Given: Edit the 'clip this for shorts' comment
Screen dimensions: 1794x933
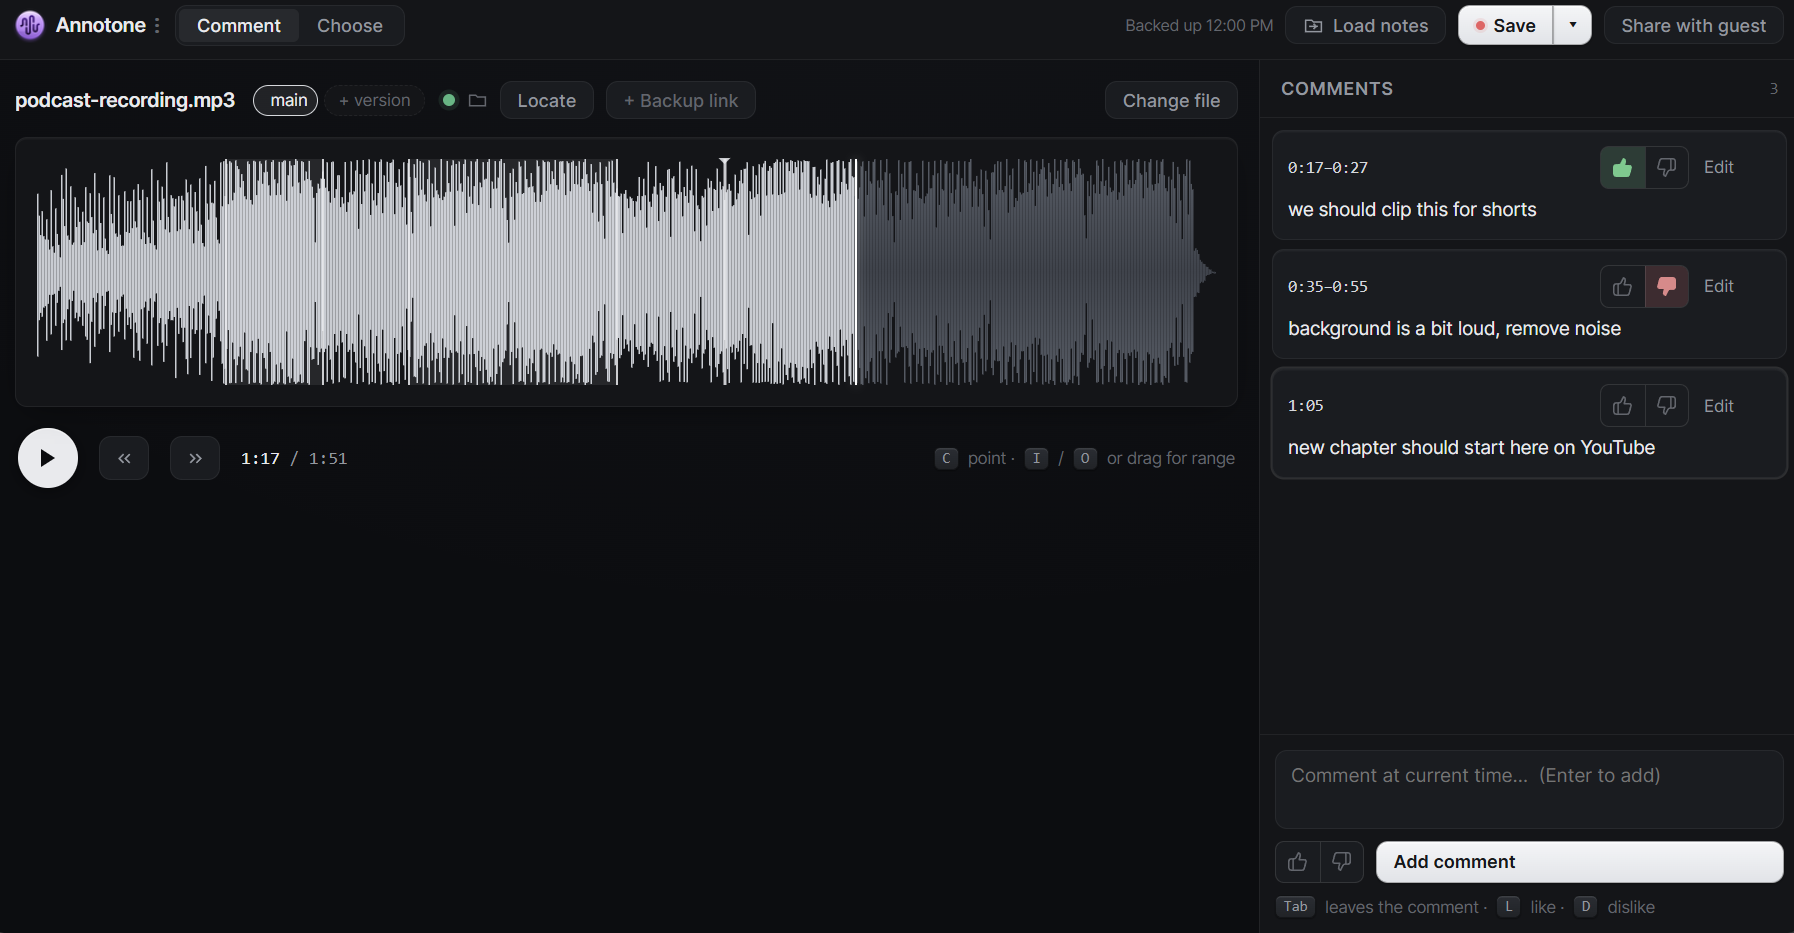Looking at the screenshot, I should (x=1718, y=167).
